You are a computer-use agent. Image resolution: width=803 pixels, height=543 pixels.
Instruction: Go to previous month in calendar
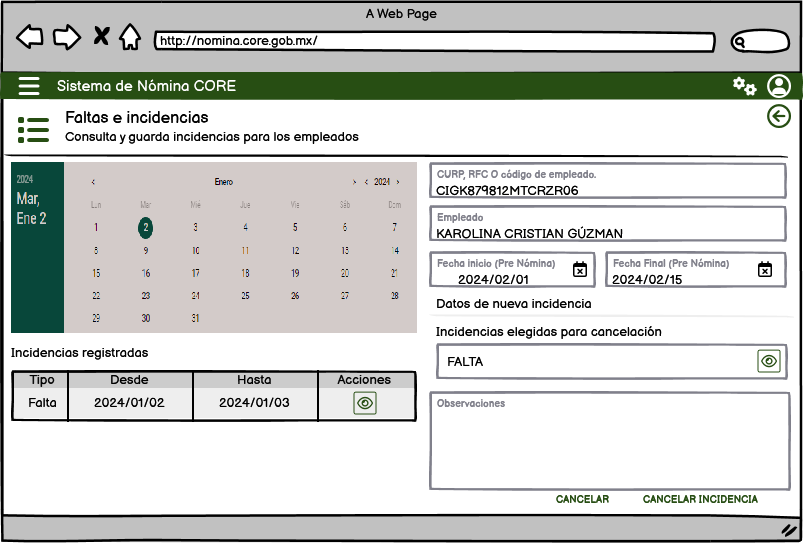[x=93, y=182]
